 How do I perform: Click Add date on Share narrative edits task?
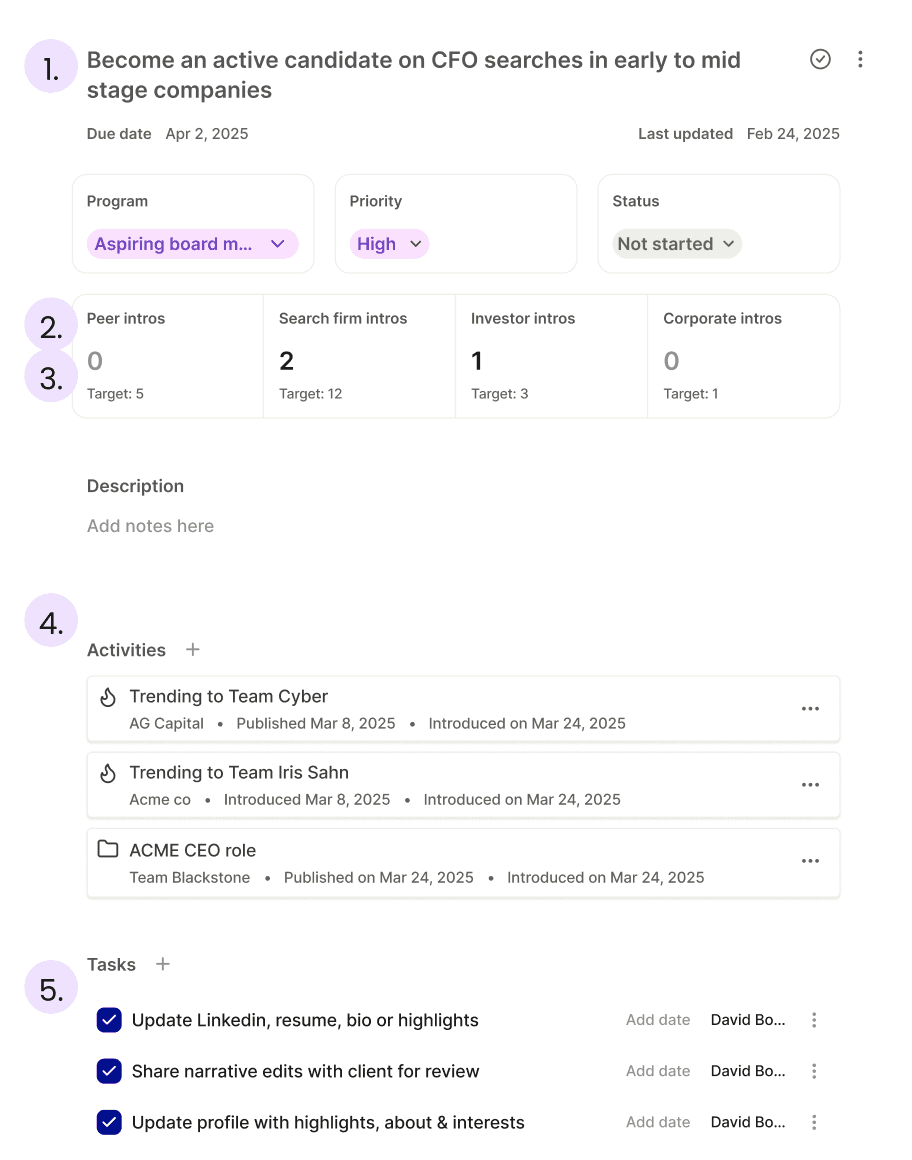click(658, 1071)
